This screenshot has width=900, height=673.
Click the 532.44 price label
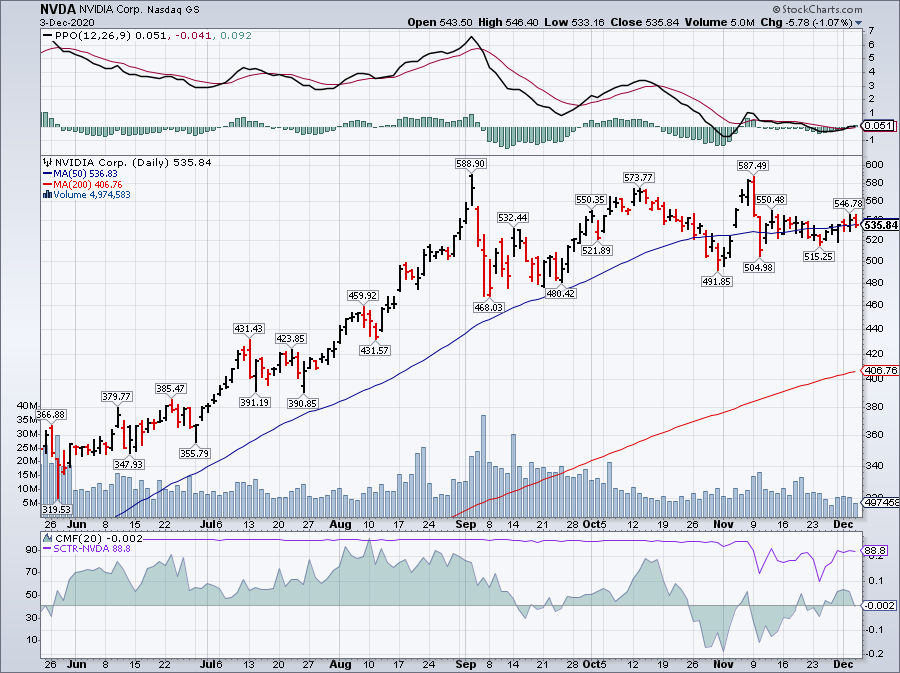pos(513,217)
